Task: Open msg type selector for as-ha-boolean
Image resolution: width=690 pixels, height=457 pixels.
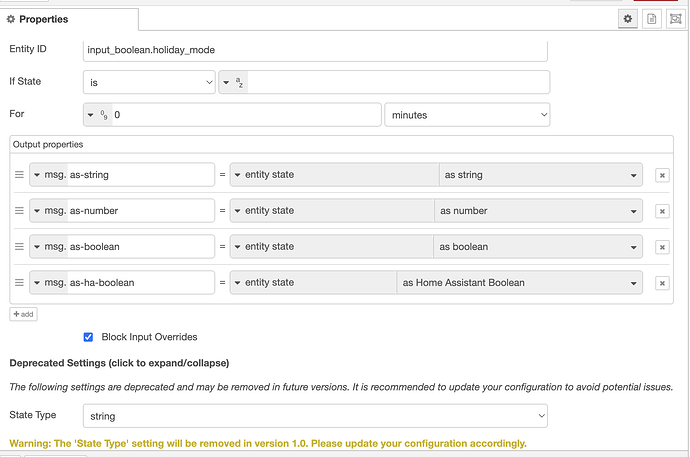Action: [x=49, y=283]
